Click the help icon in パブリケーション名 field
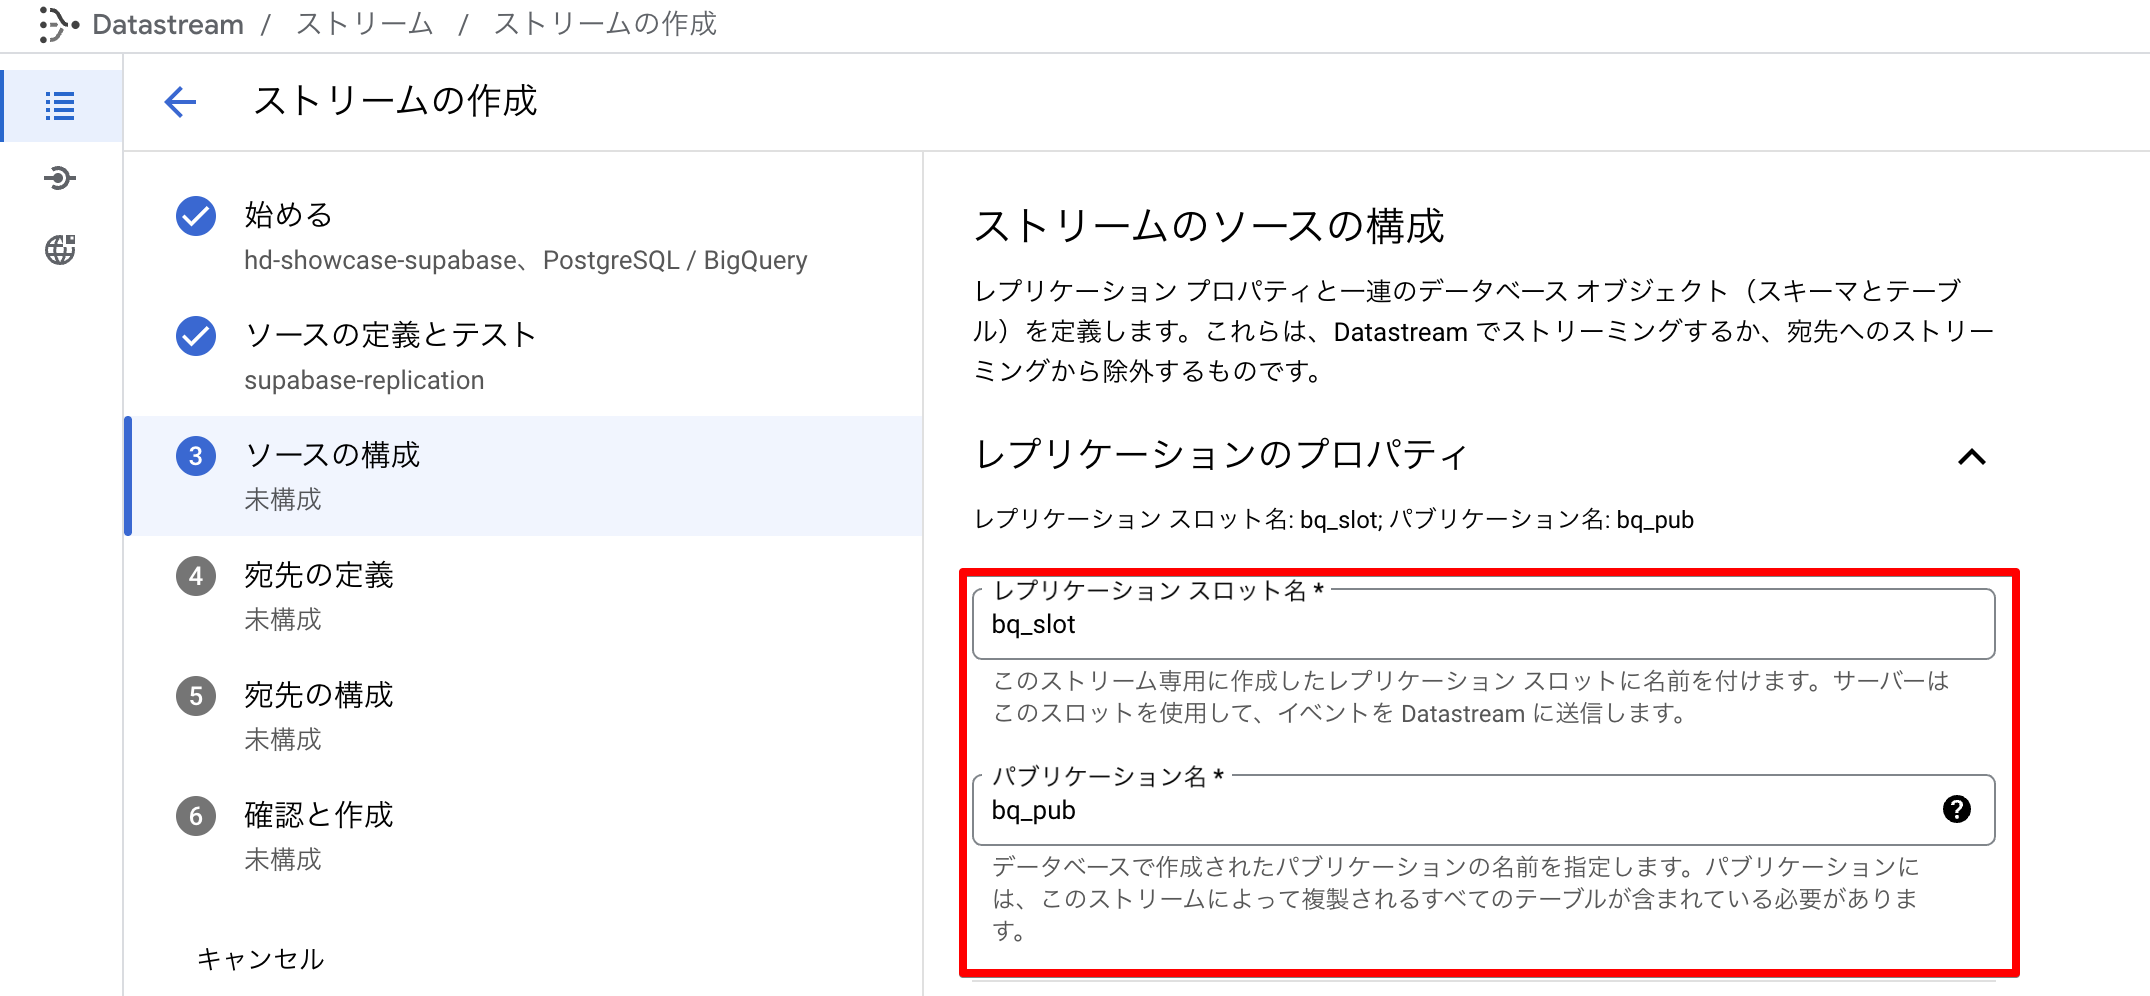This screenshot has height=996, width=2150. (1956, 809)
